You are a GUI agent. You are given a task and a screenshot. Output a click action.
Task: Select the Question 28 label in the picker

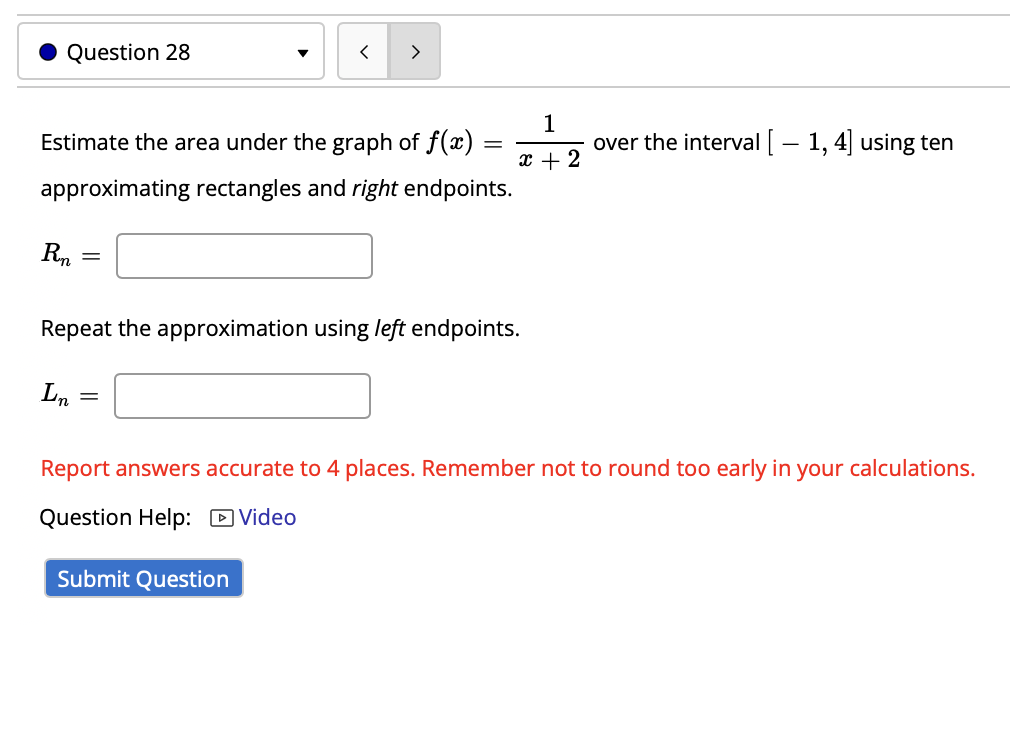pos(130,51)
